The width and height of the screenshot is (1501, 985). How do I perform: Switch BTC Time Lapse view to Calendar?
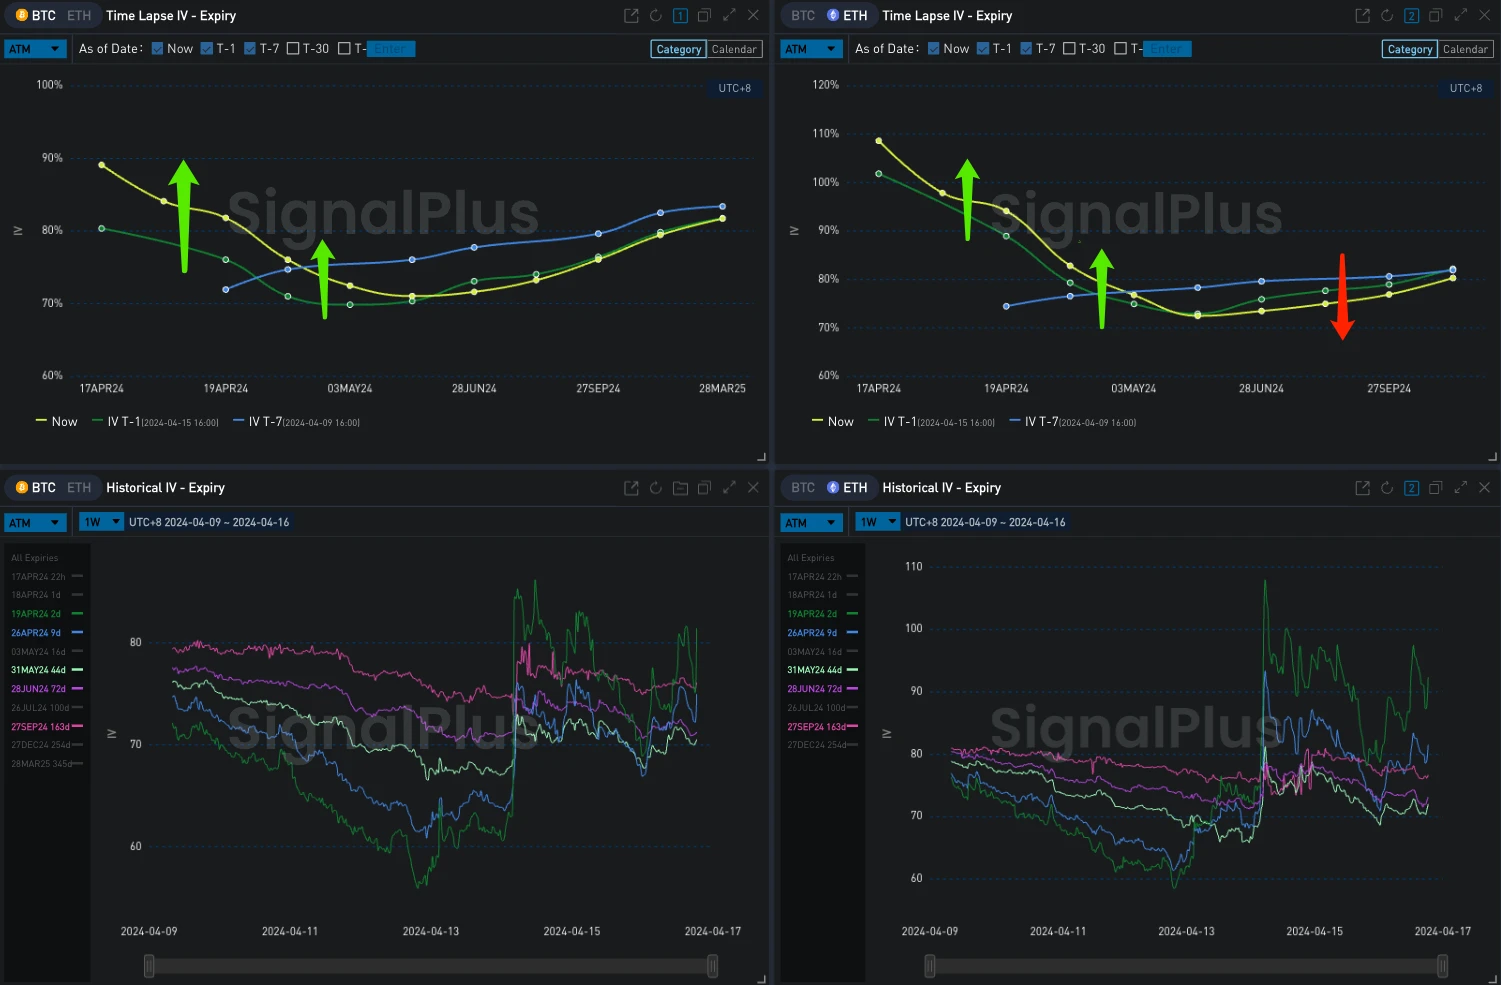point(734,48)
